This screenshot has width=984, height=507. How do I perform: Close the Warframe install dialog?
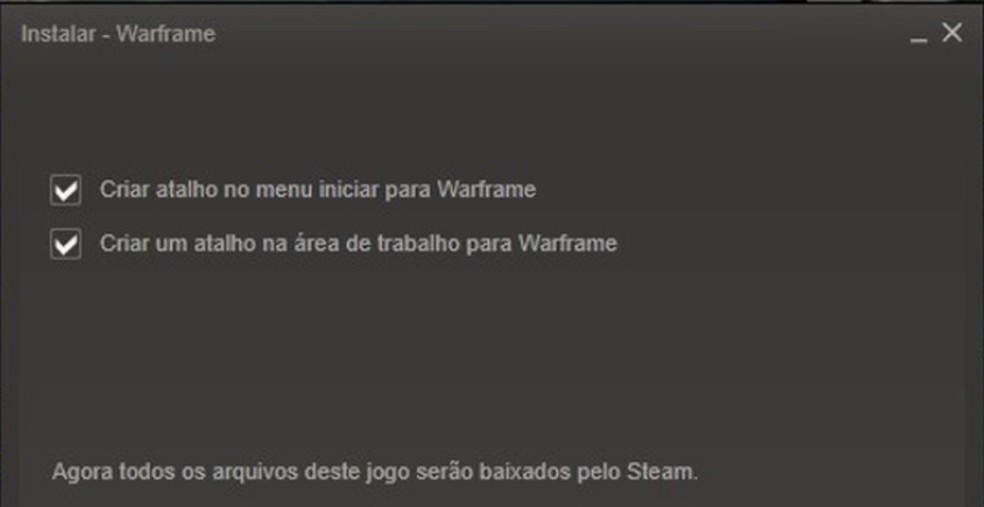952,33
